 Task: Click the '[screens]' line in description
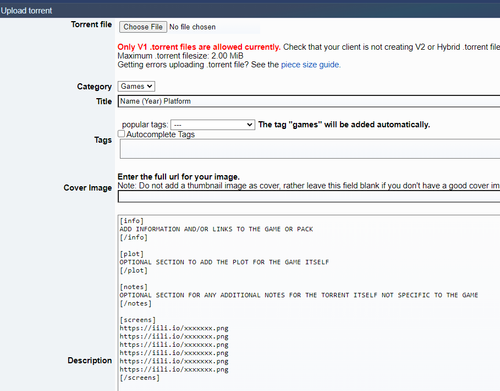tap(138, 320)
